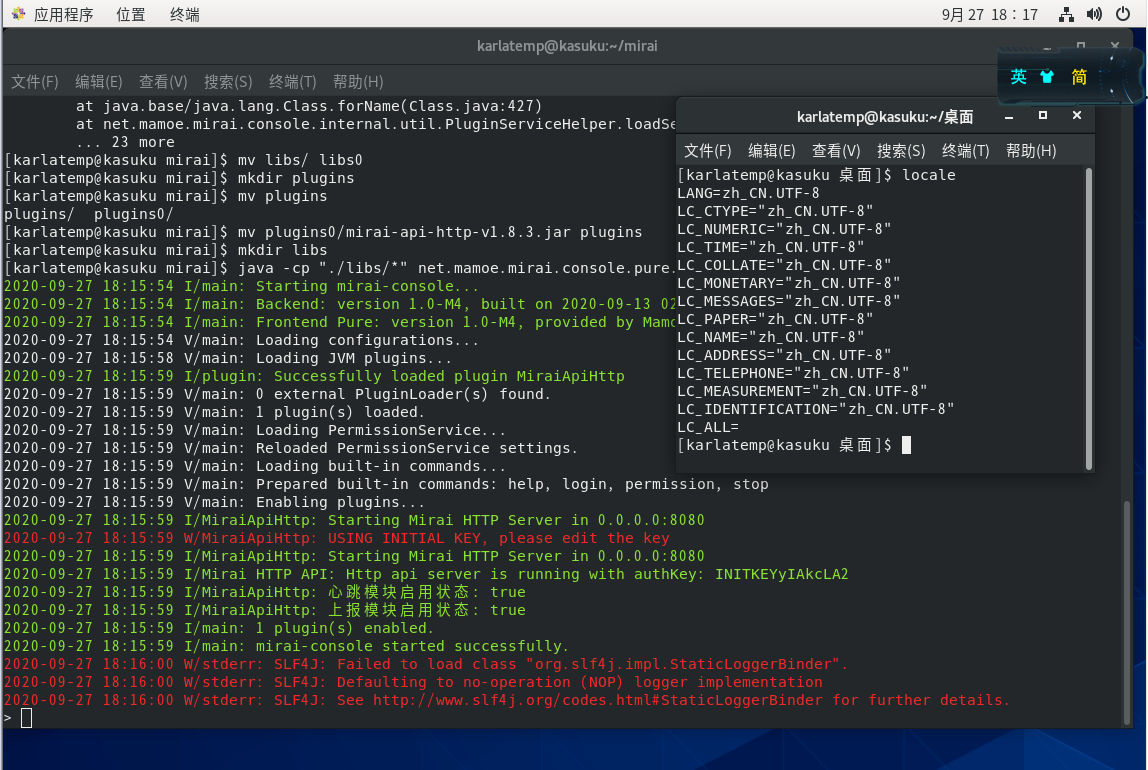Open the fcitx skin t-shirt icon

[x=1049, y=75]
